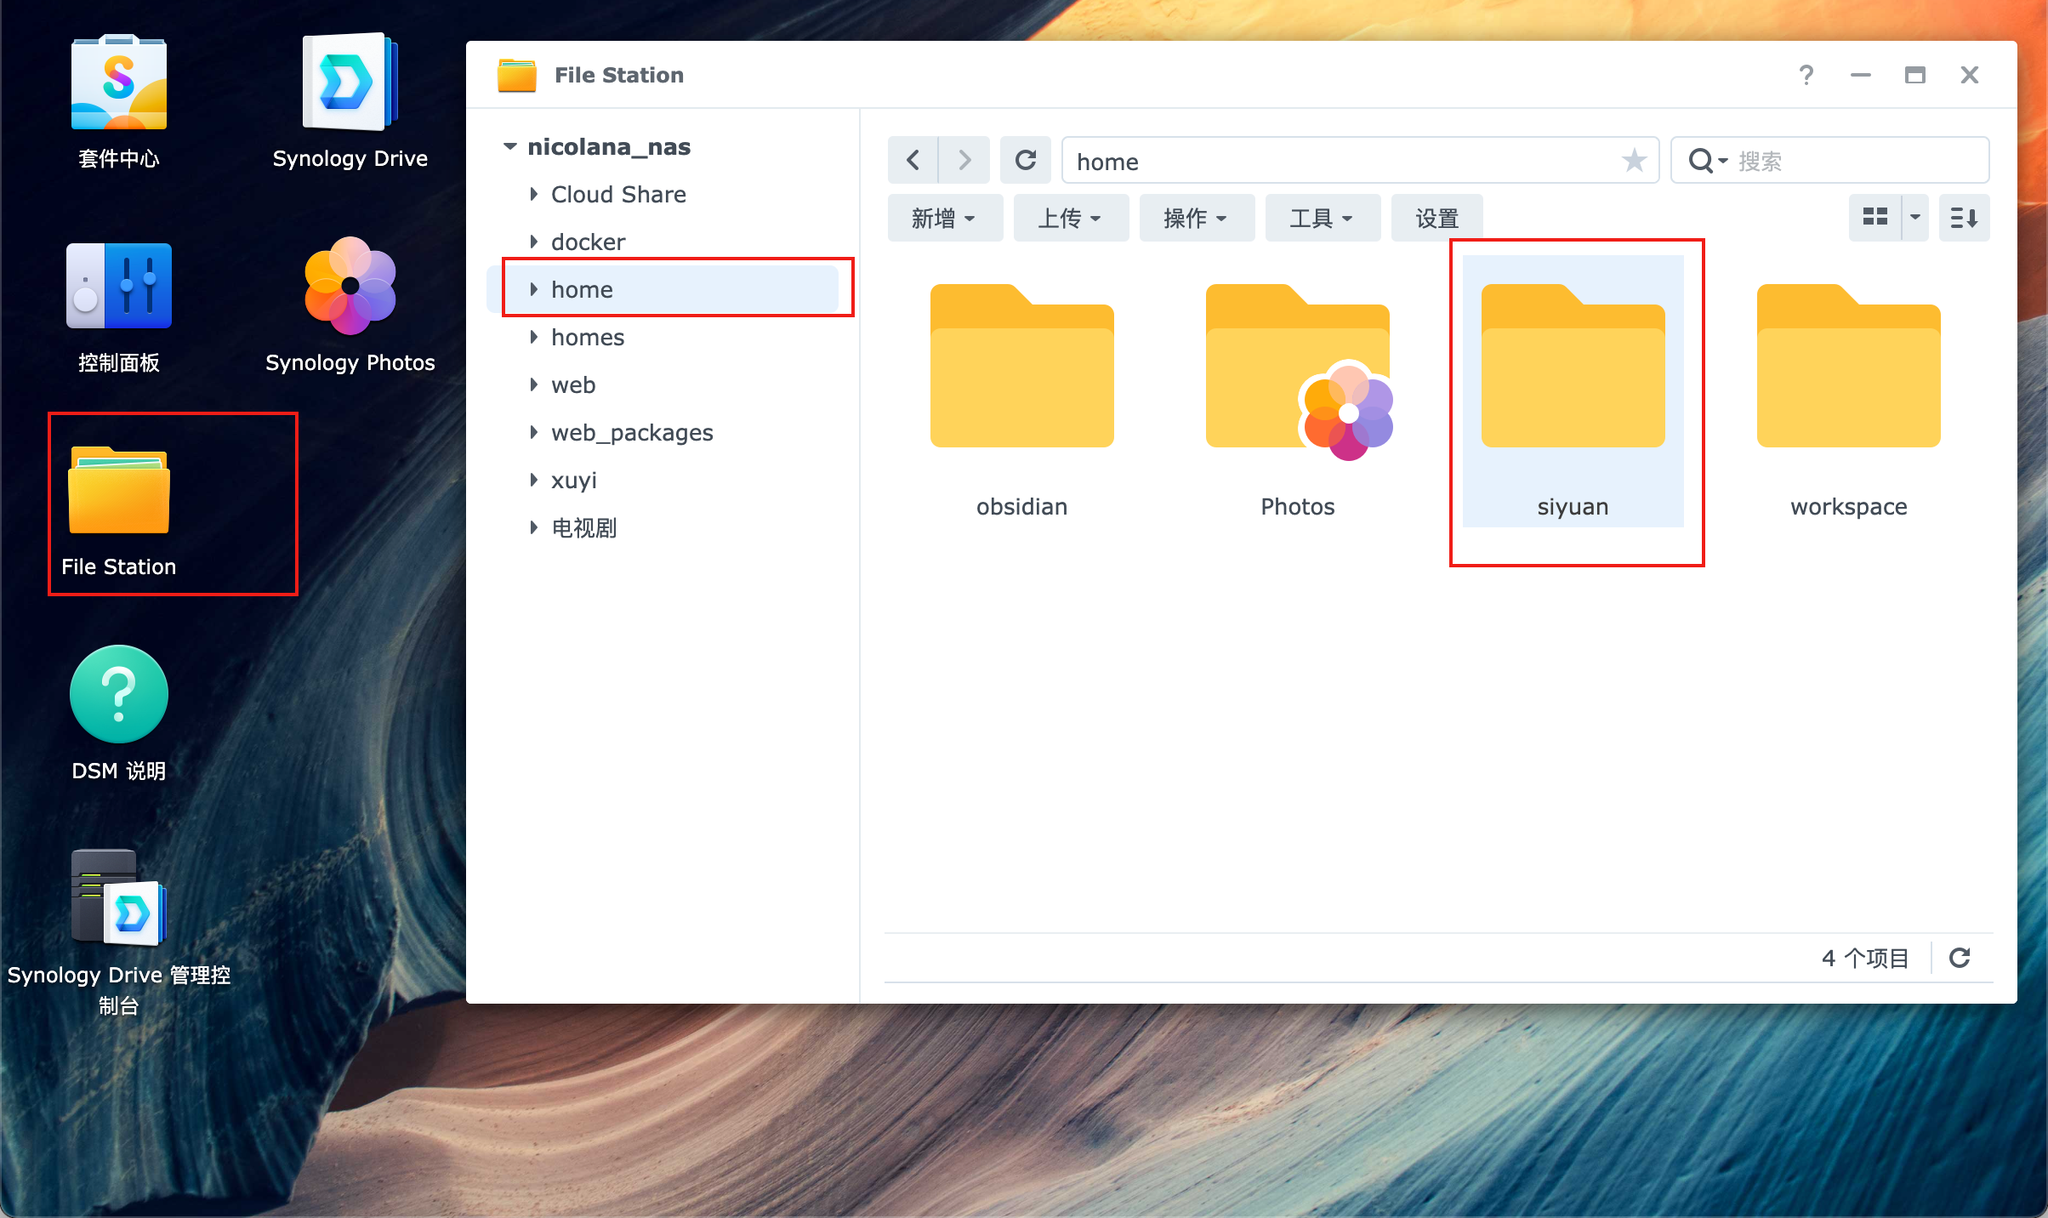Select web in the folder tree
Image resolution: width=2048 pixels, height=1218 pixels.
[x=573, y=385]
